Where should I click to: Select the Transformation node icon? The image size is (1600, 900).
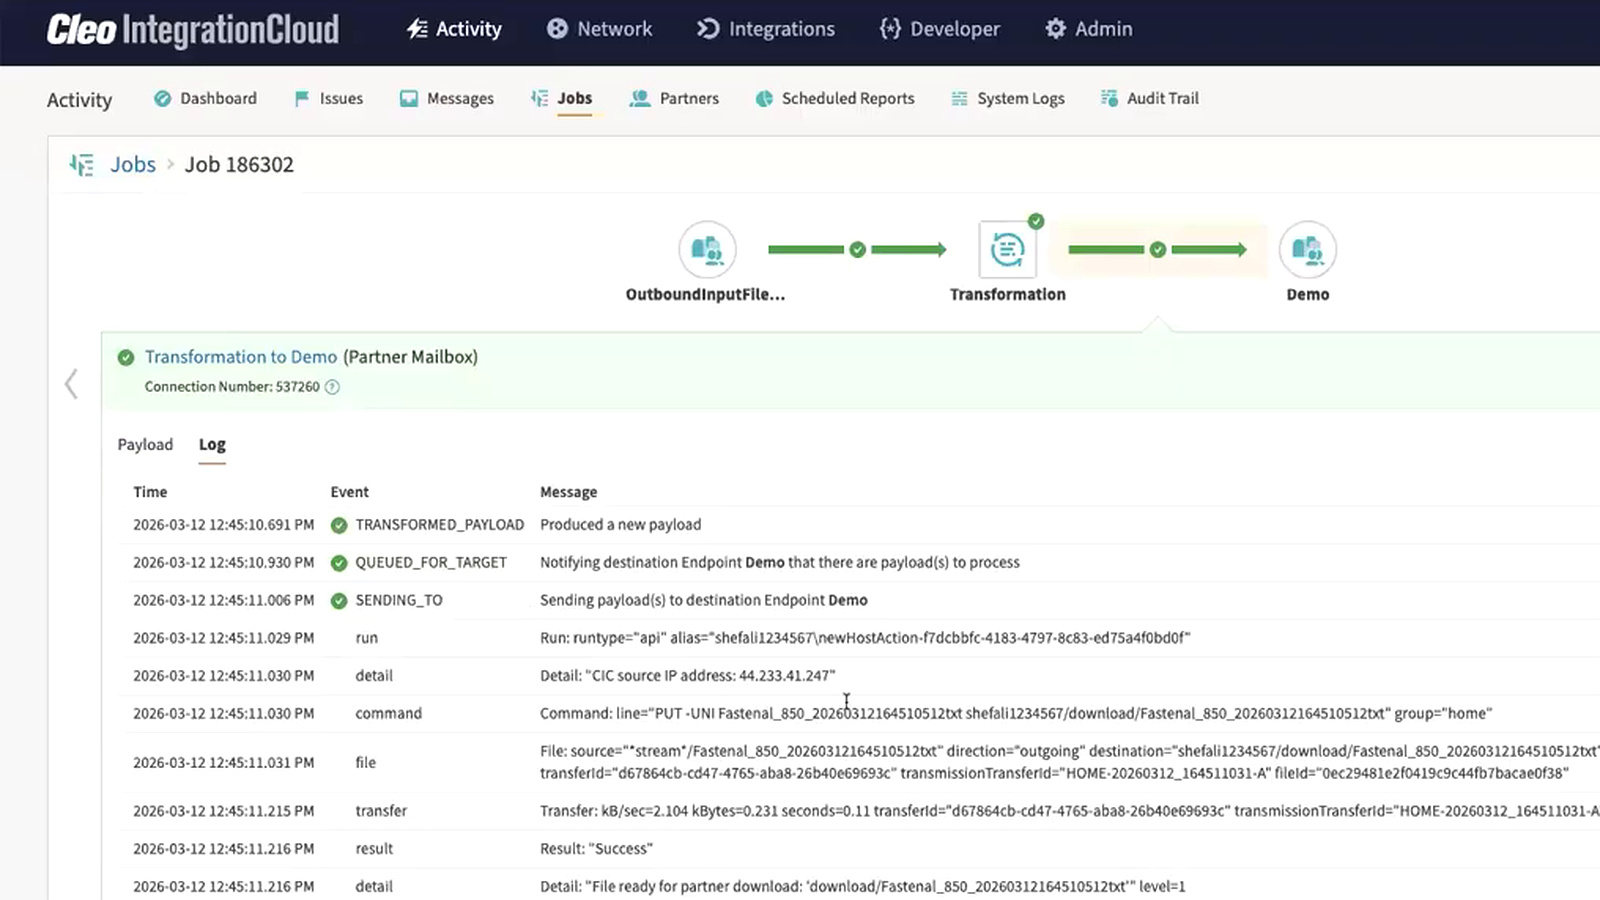pyautogui.click(x=1007, y=249)
